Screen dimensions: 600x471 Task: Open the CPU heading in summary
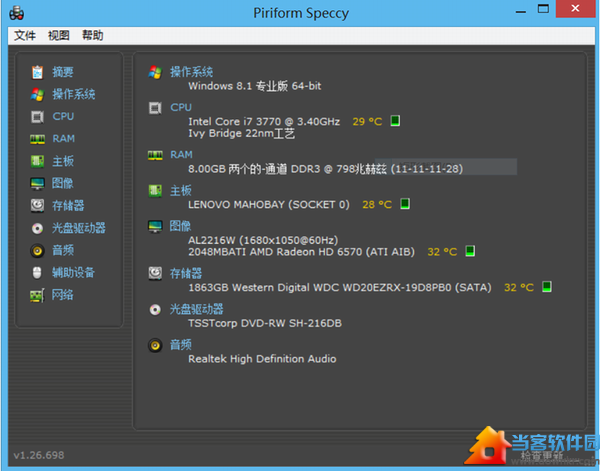click(x=181, y=108)
